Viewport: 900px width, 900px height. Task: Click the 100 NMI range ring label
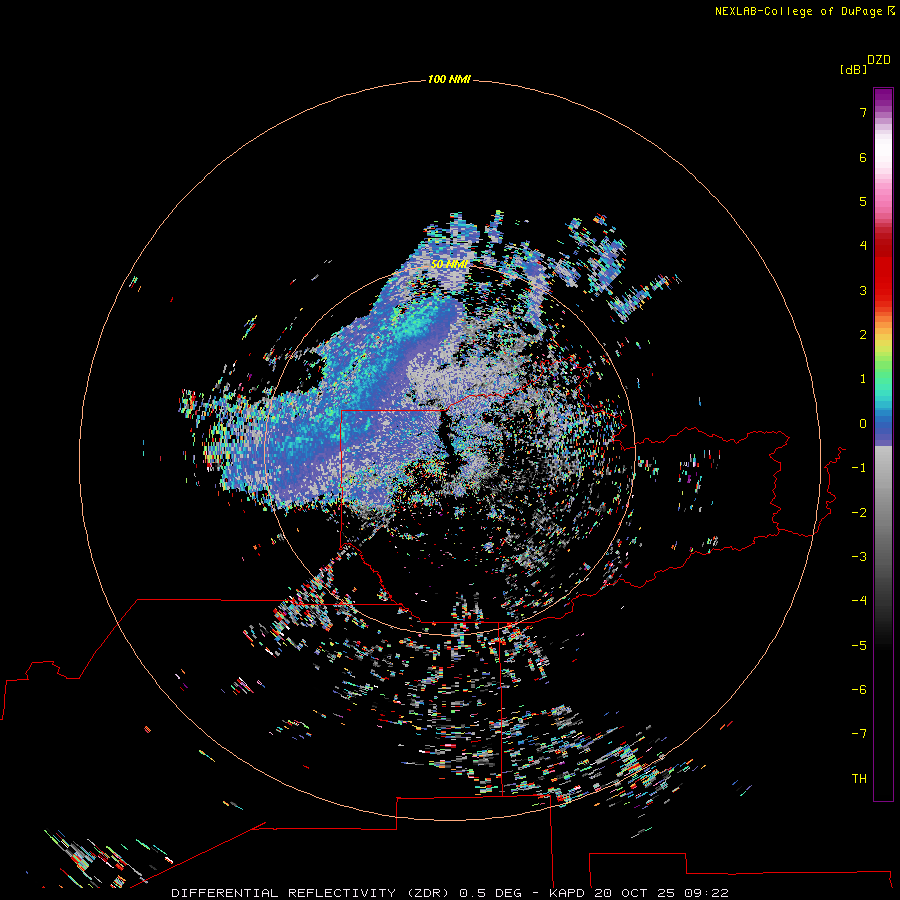(449, 79)
